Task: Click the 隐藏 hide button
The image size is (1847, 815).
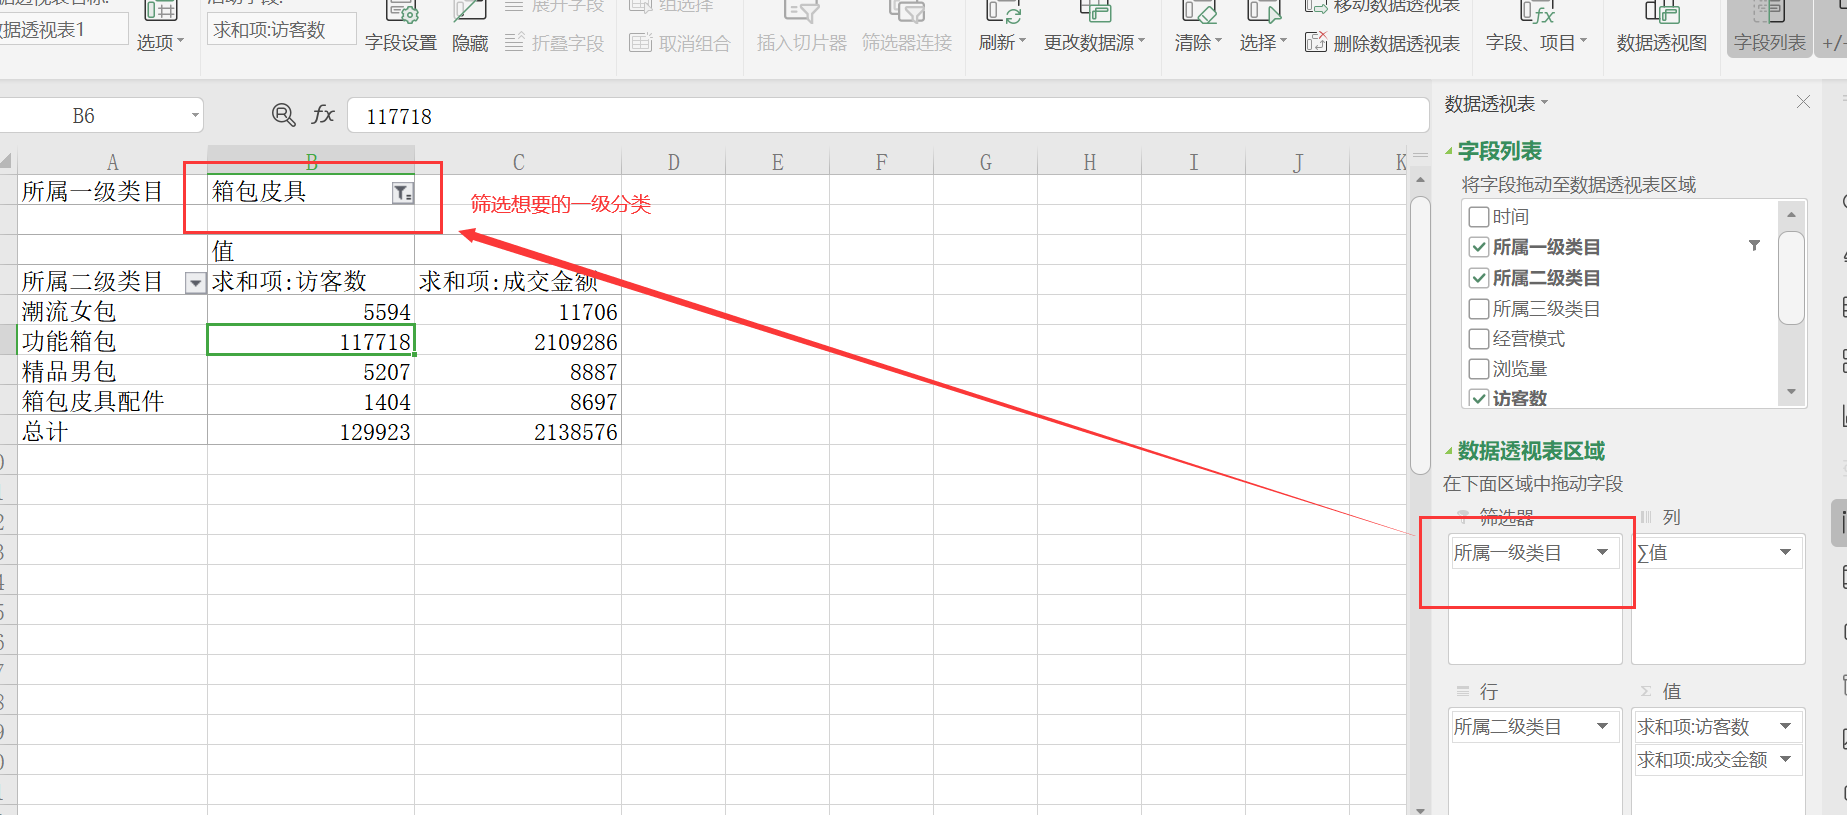Action: (x=470, y=28)
